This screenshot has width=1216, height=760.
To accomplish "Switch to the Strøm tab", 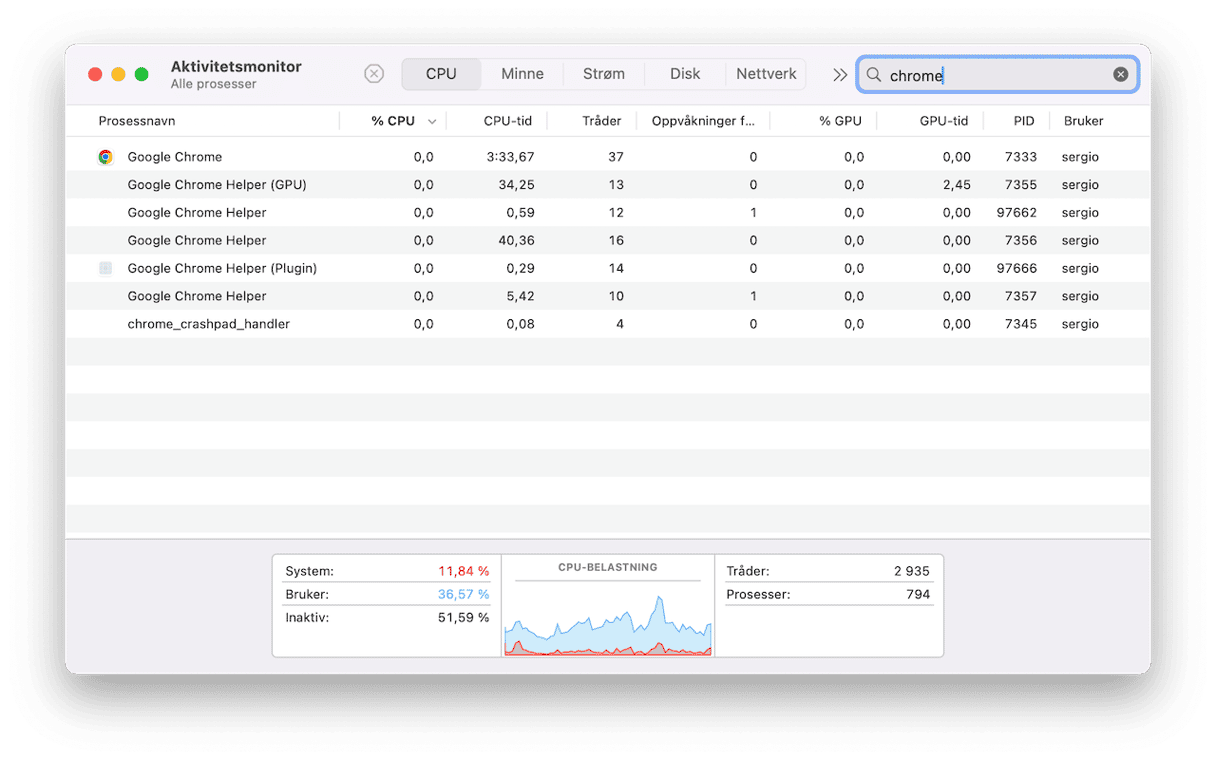I will pos(604,74).
